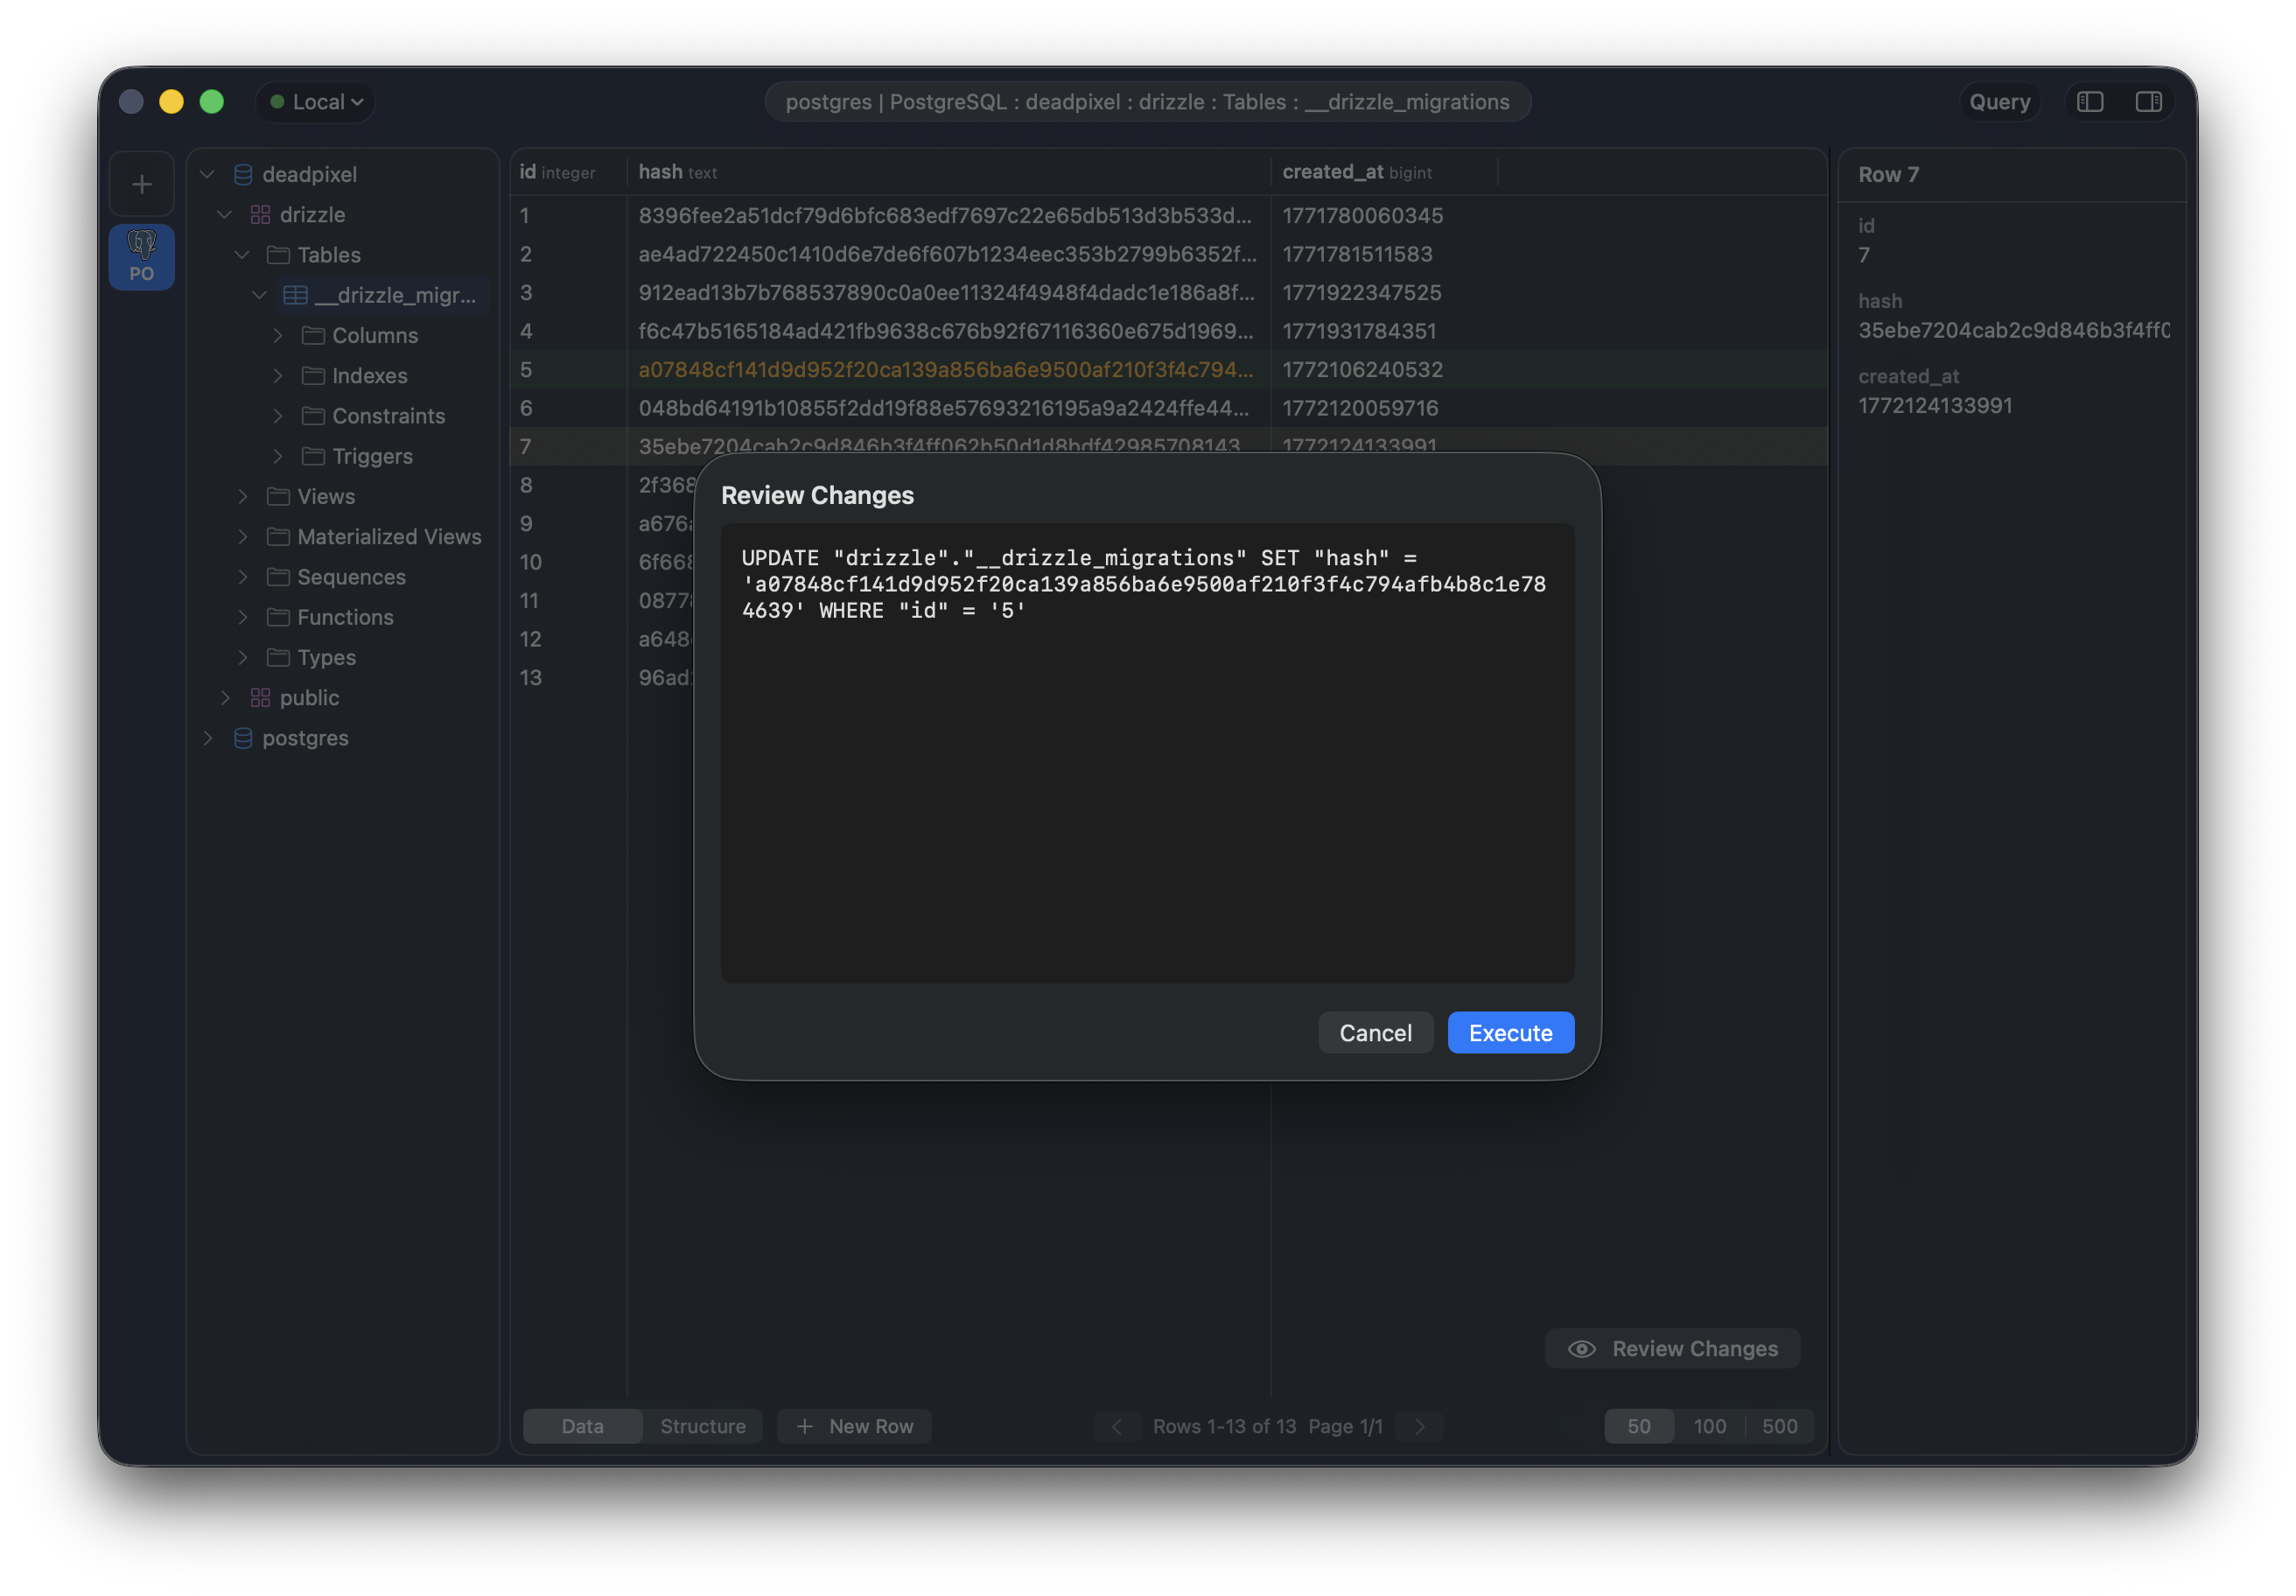
Task: Switch to the Data tab
Action: [x=582, y=1426]
